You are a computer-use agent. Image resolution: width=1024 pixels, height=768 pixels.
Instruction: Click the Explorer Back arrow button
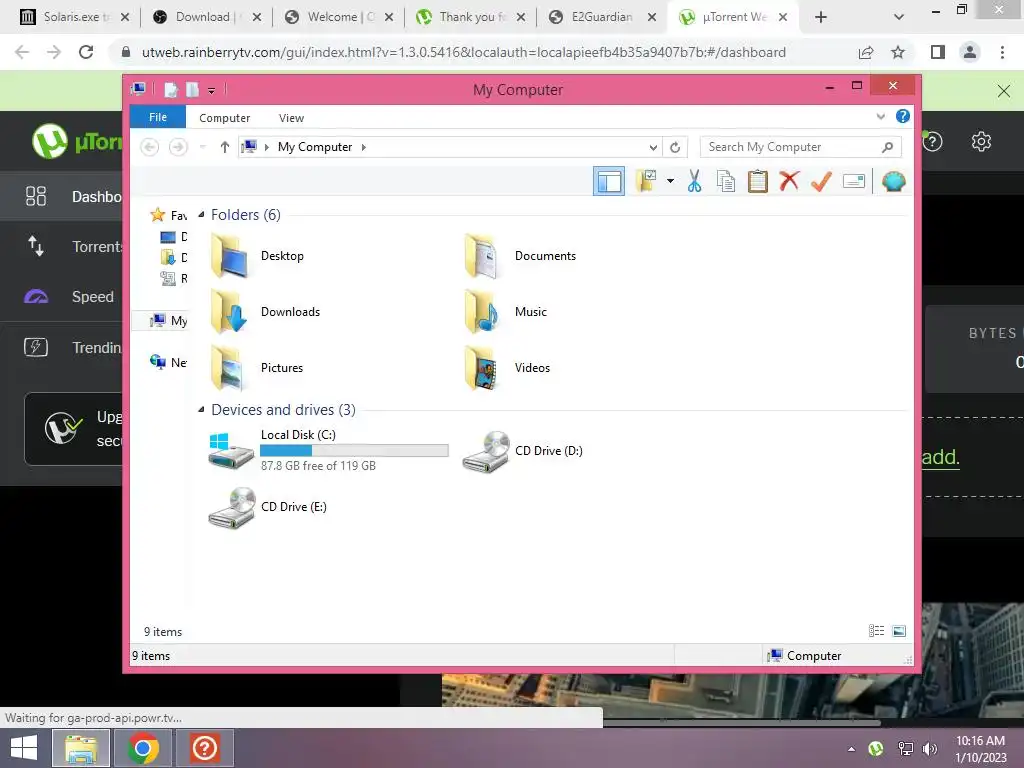(150, 147)
